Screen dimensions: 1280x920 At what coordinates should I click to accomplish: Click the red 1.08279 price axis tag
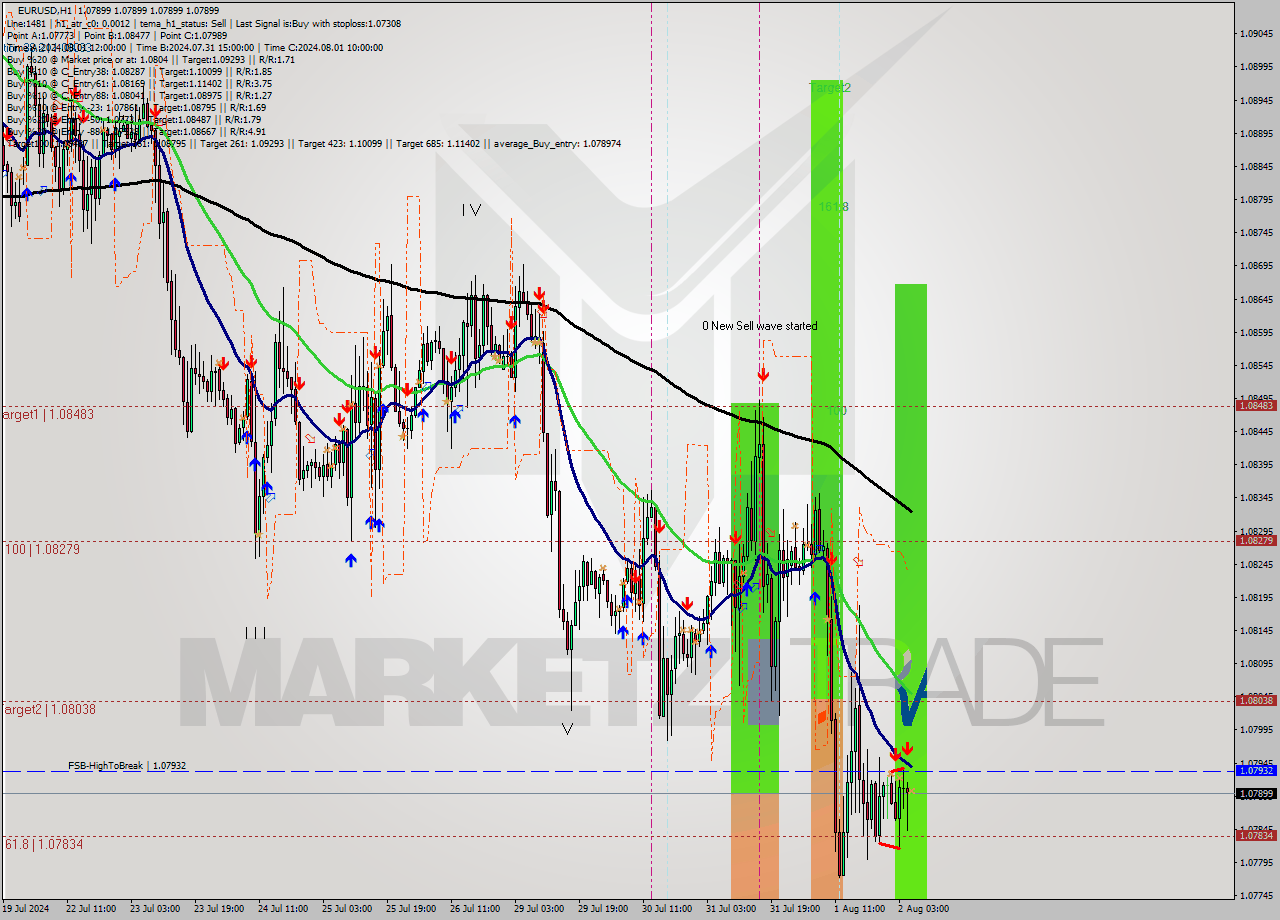(x=1256, y=541)
